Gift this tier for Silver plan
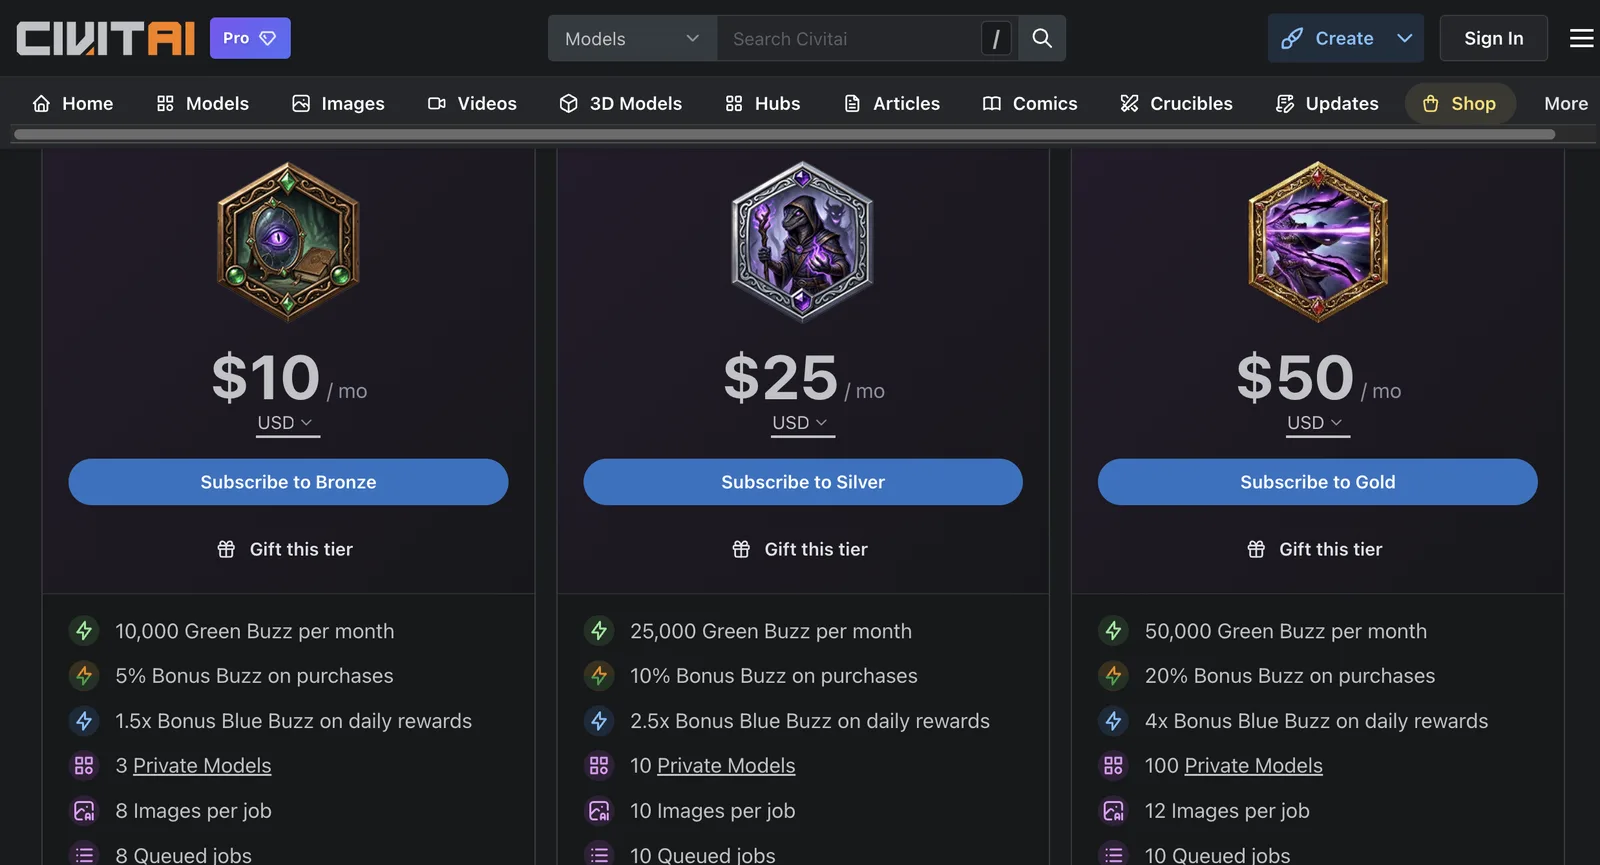 801,549
